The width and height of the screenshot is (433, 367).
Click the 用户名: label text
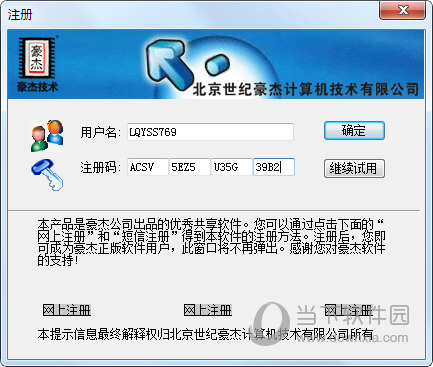click(101, 132)
